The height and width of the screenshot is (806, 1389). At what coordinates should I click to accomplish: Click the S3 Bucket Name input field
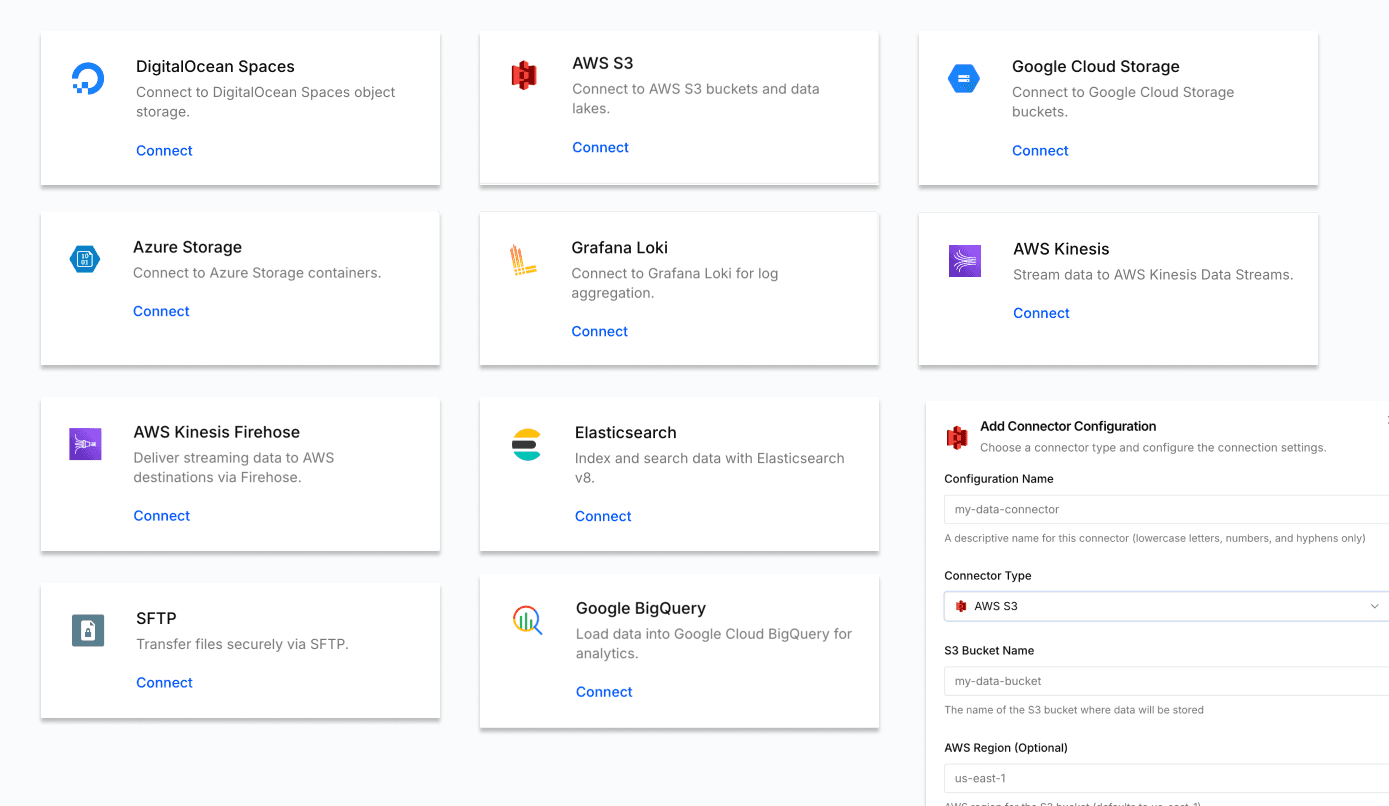pyautogui.click(x=1166, y=681)
